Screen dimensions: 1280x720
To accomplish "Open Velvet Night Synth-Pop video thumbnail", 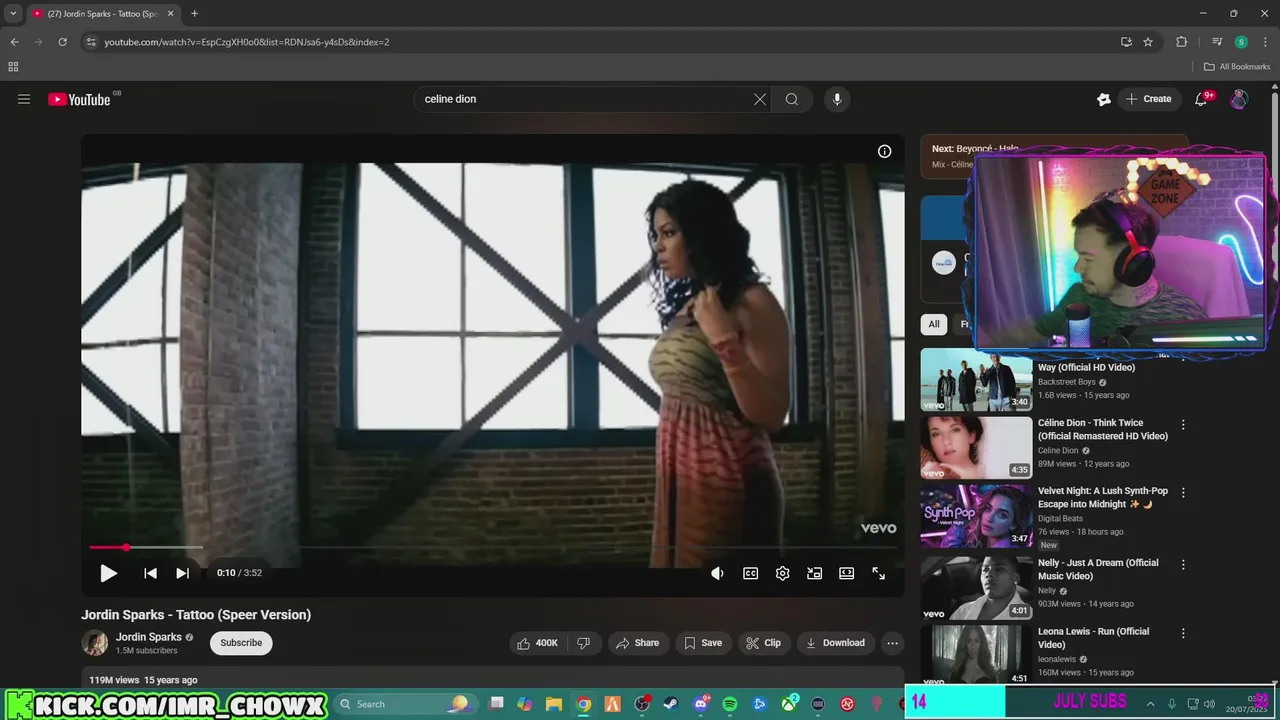I will pos(976,516).
